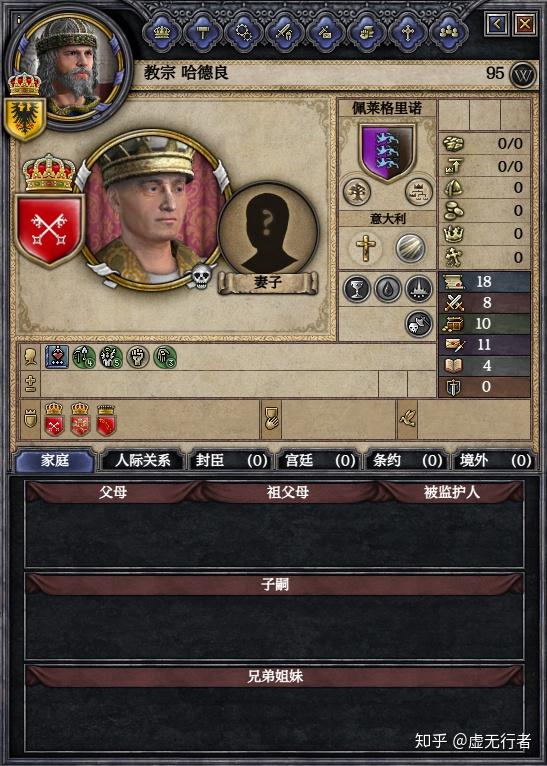Image resolution: width=547 pixels, height=766 pixels.
Task: Open the dynasty tree icon
Action: (x=357, y=192)
